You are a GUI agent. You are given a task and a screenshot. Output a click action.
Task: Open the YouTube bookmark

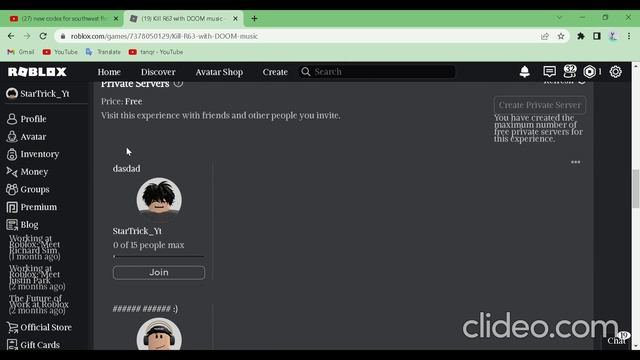[x=60, y=52]
